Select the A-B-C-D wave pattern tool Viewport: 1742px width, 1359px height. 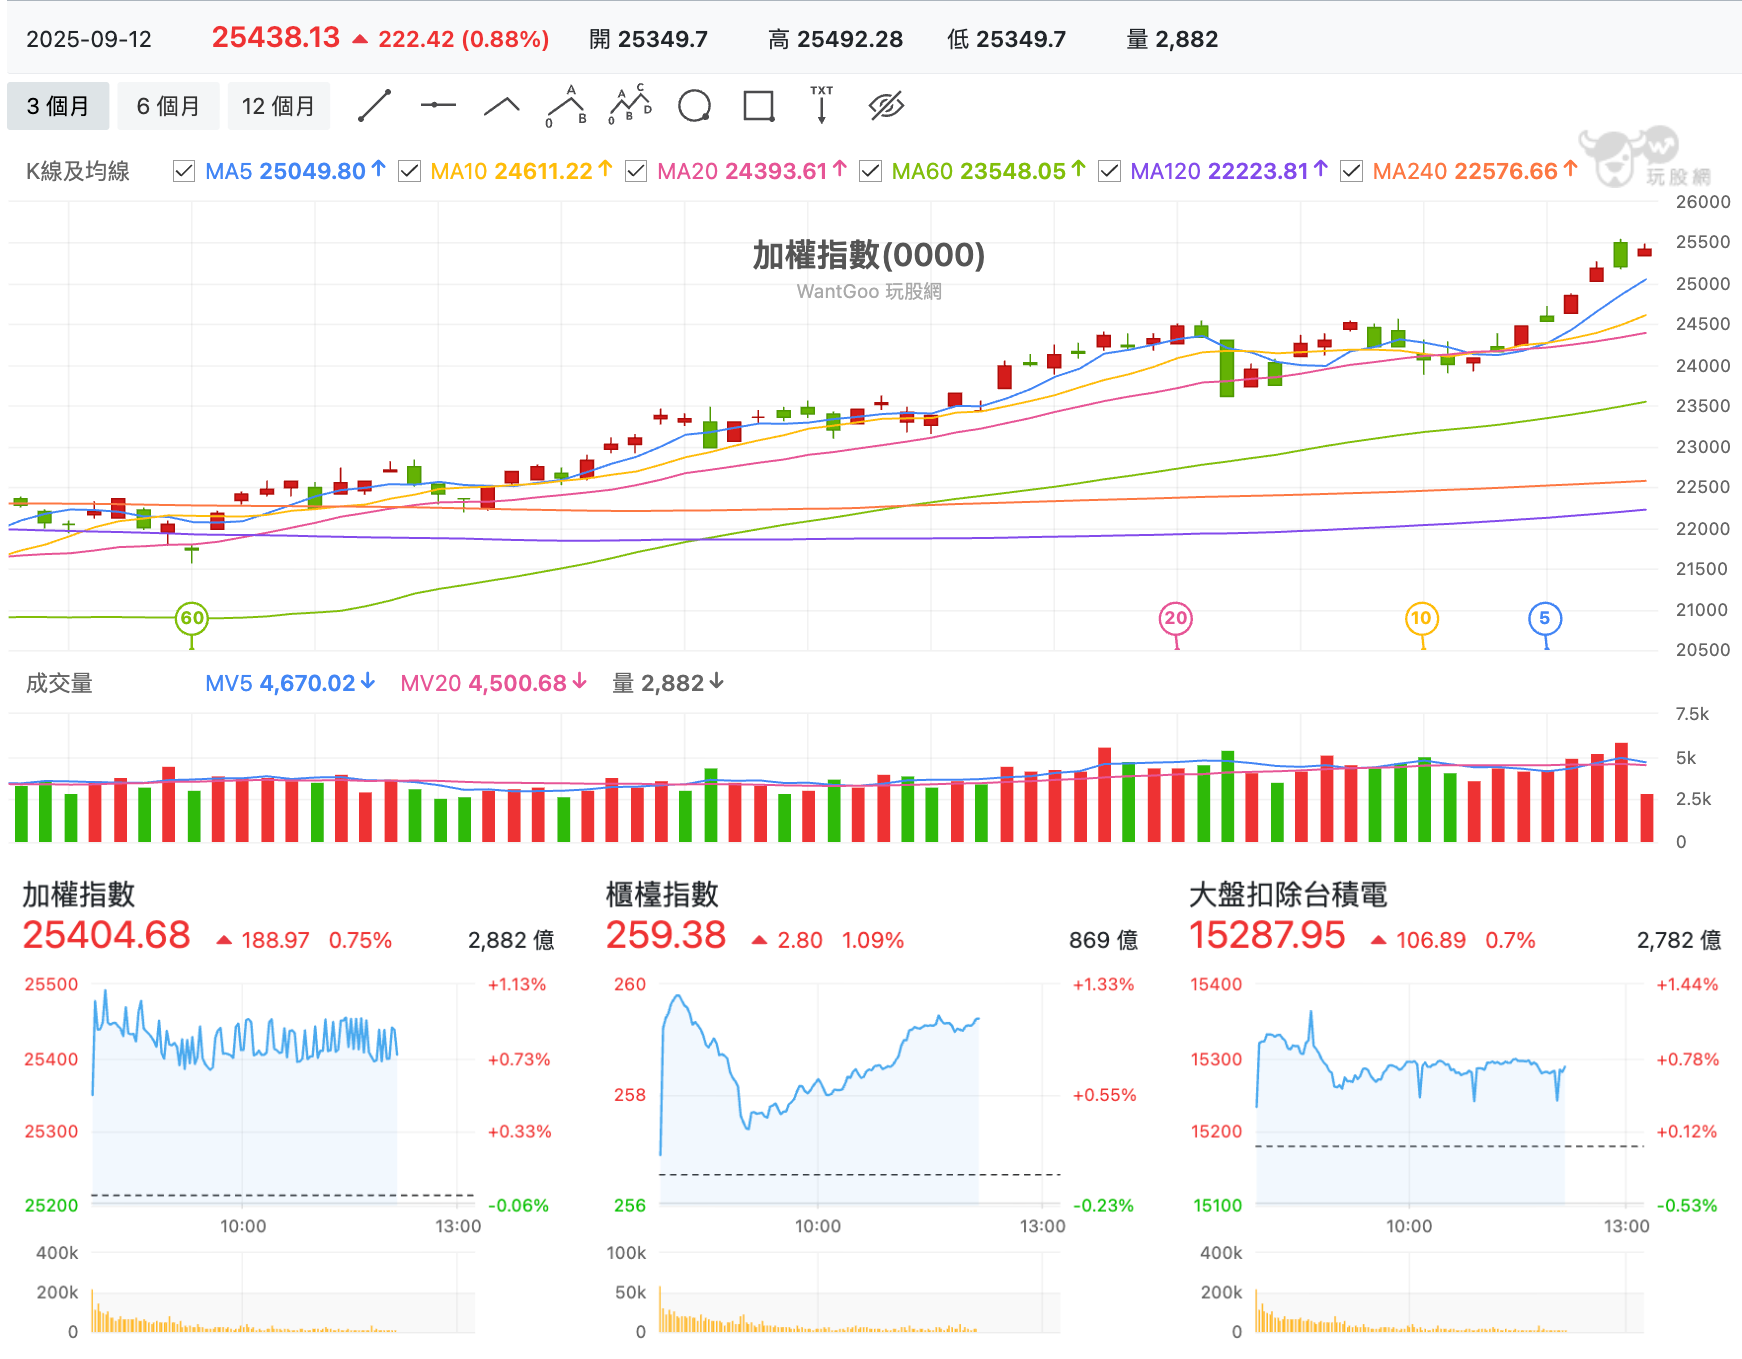pos(630,105)
